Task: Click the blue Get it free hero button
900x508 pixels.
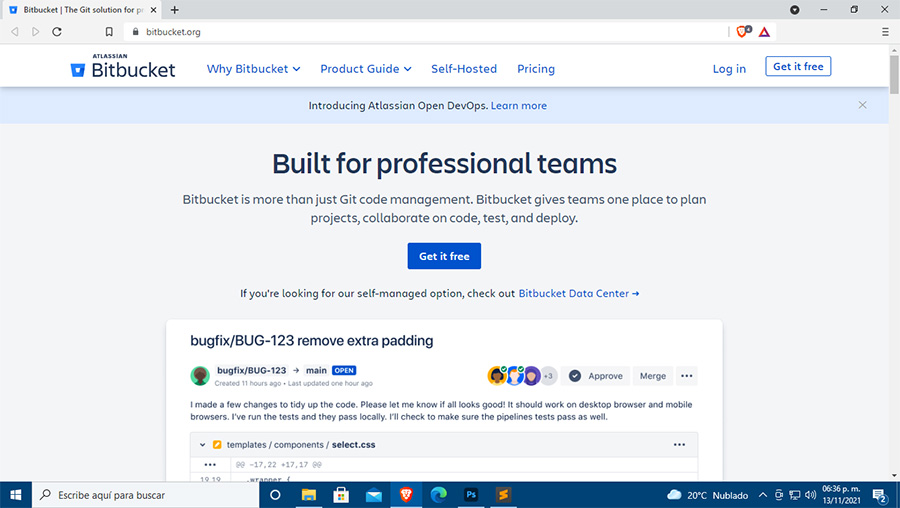Action: [x=444, y=256]
